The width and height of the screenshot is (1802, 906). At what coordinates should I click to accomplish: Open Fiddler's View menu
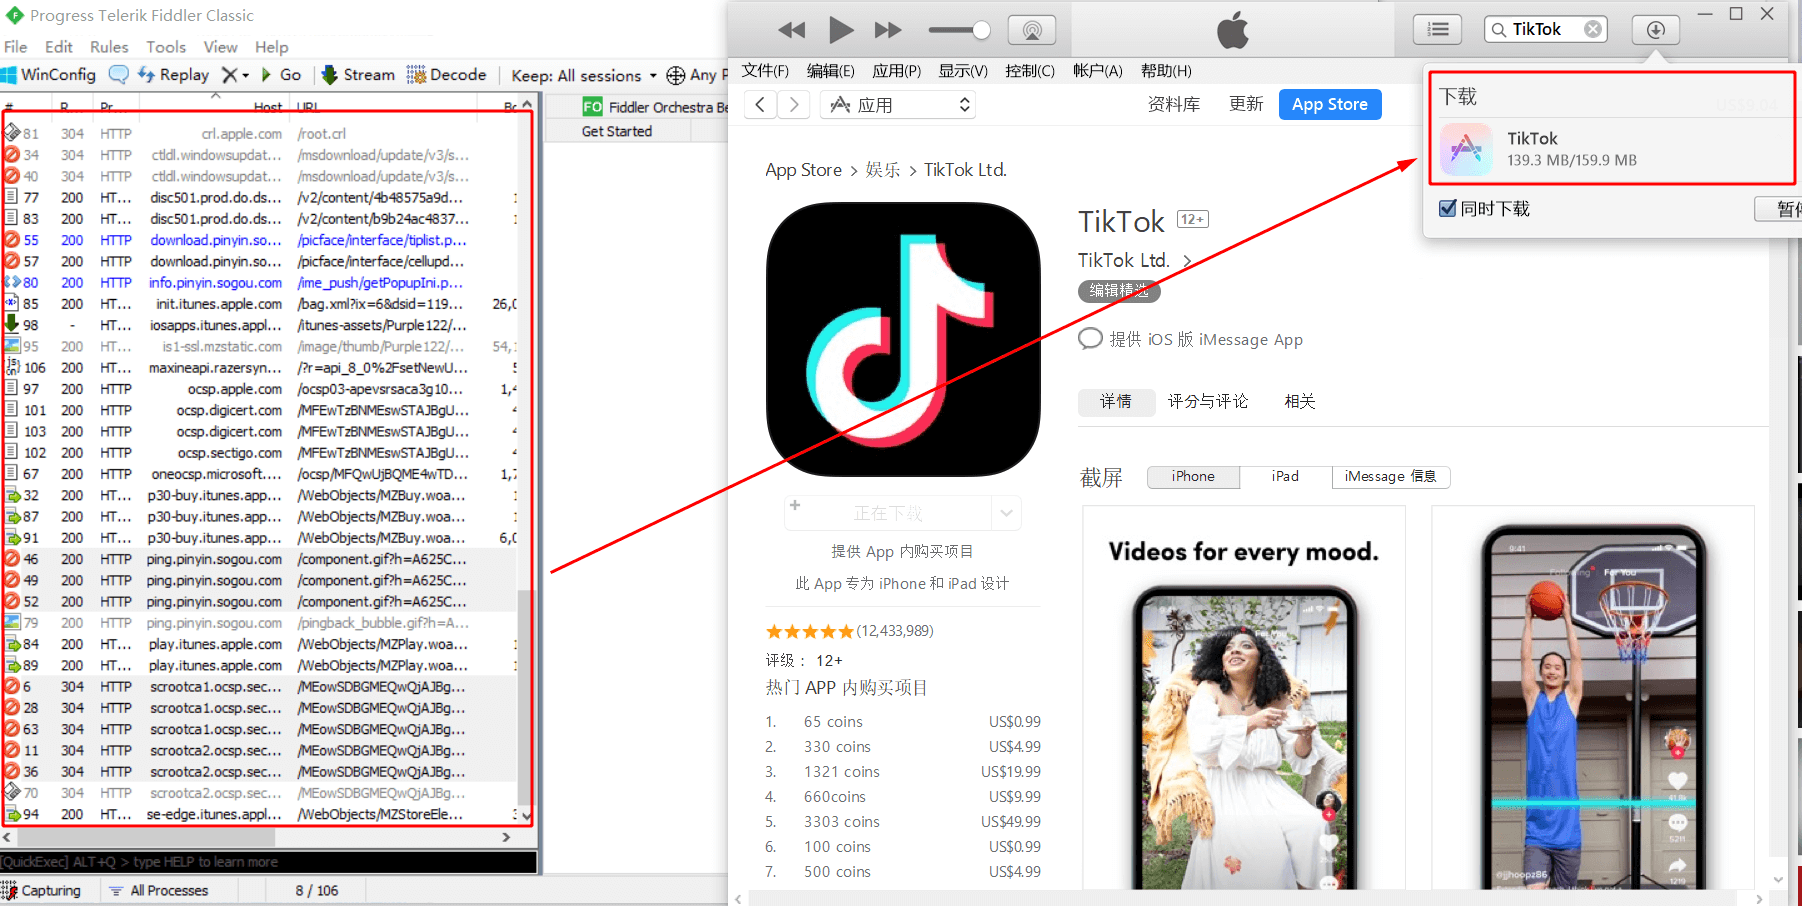coord(220,47)
